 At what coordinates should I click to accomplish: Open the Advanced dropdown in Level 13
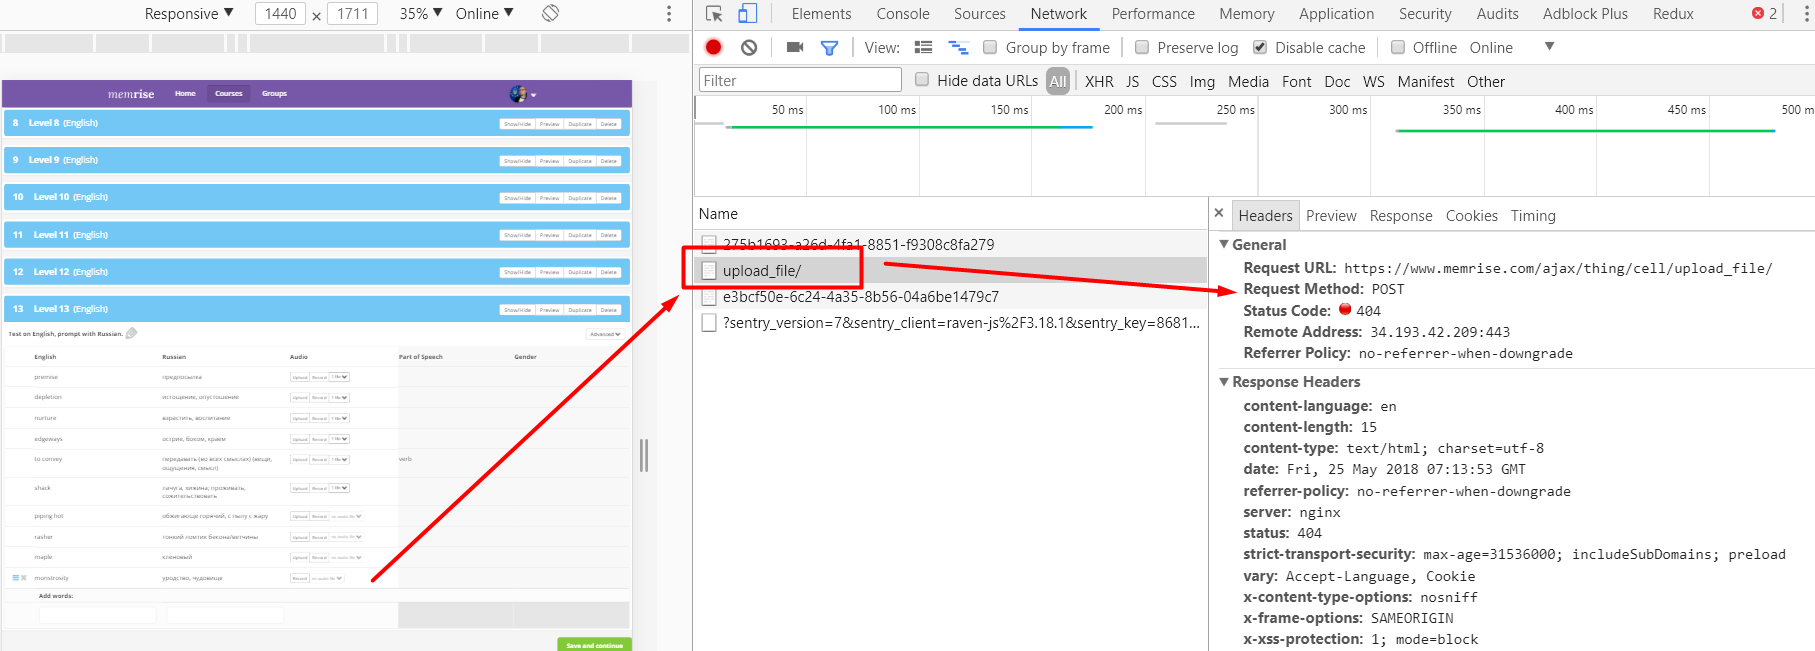(x=604, y=334)
